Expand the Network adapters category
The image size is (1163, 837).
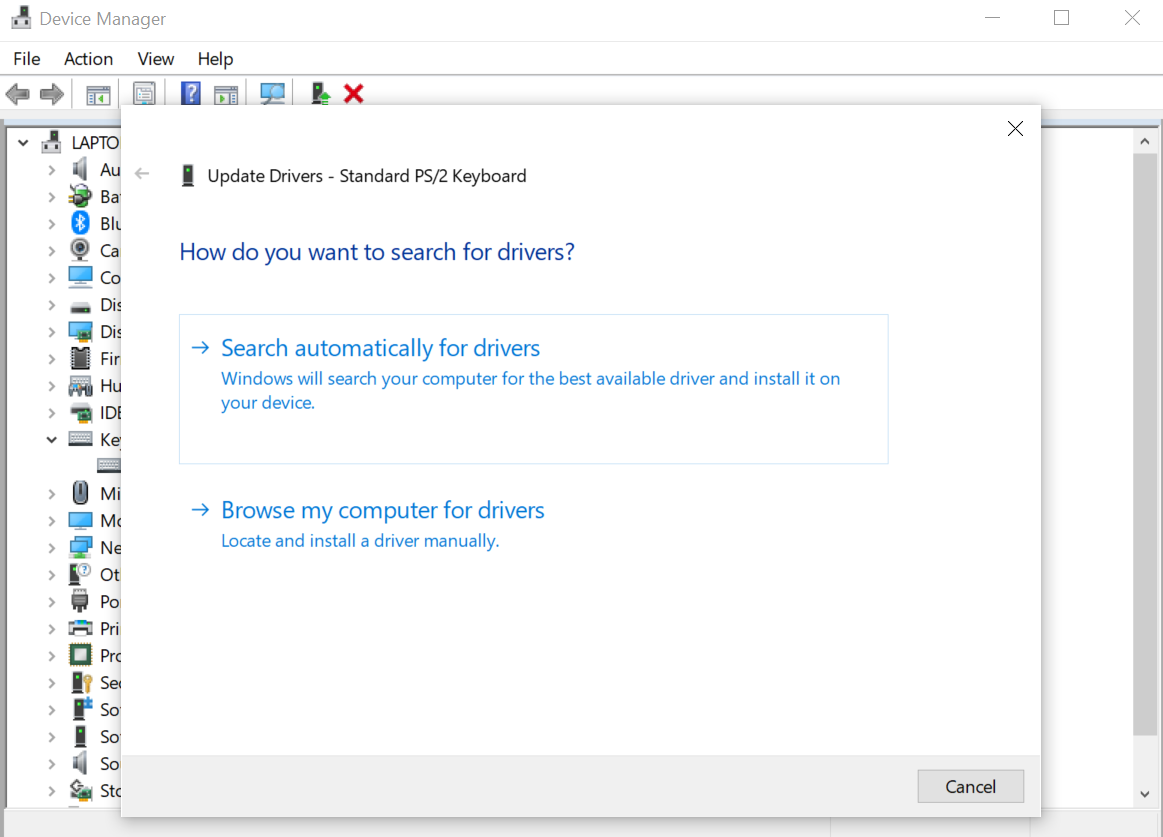click(51, 548)
